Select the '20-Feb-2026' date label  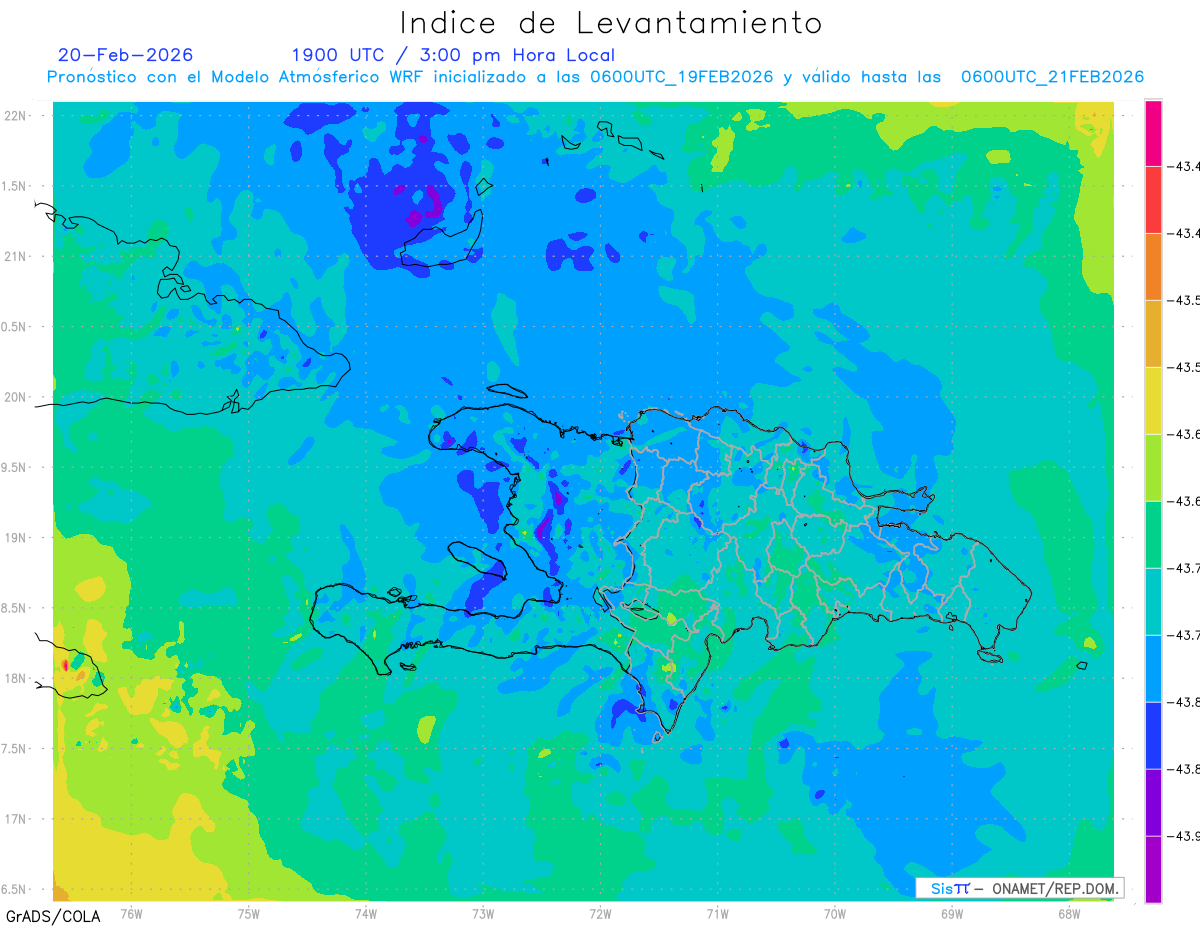pos(126,55)
